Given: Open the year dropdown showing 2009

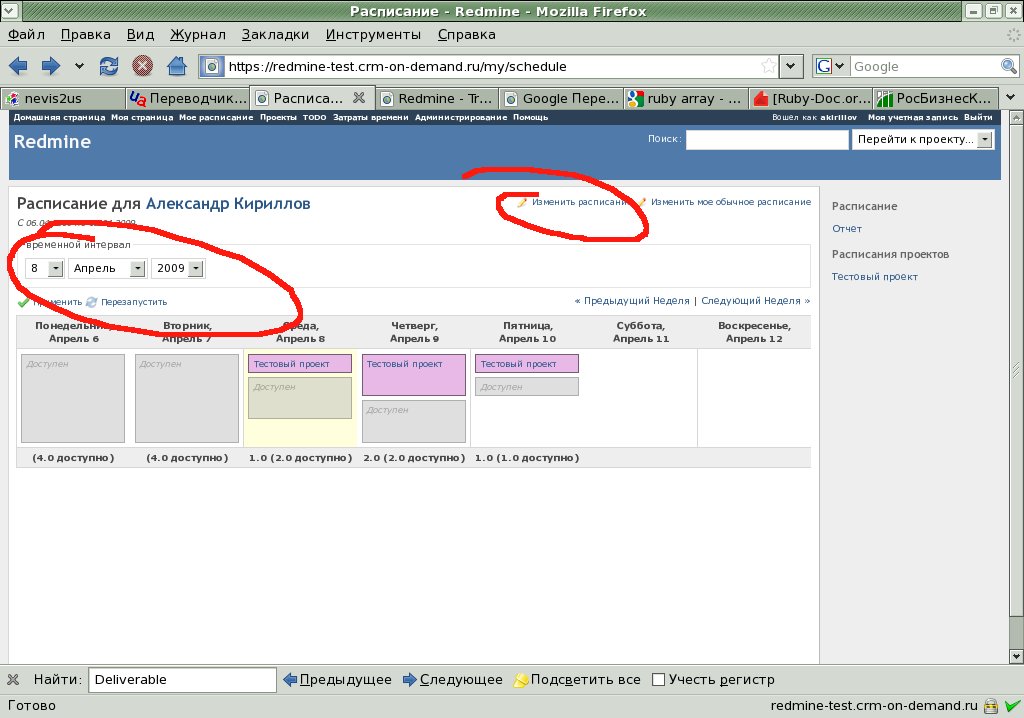Looking at the screenshot, I should coord(194,268).
